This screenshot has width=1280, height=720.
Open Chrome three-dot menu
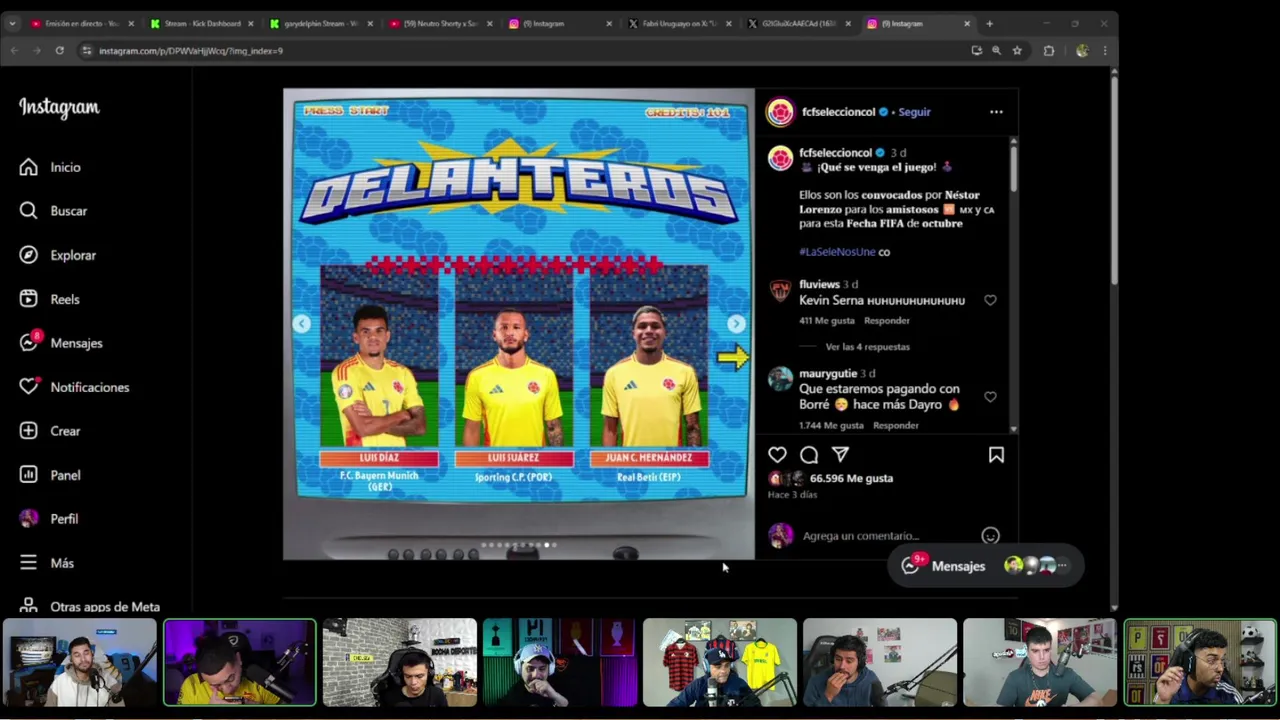1105,50
